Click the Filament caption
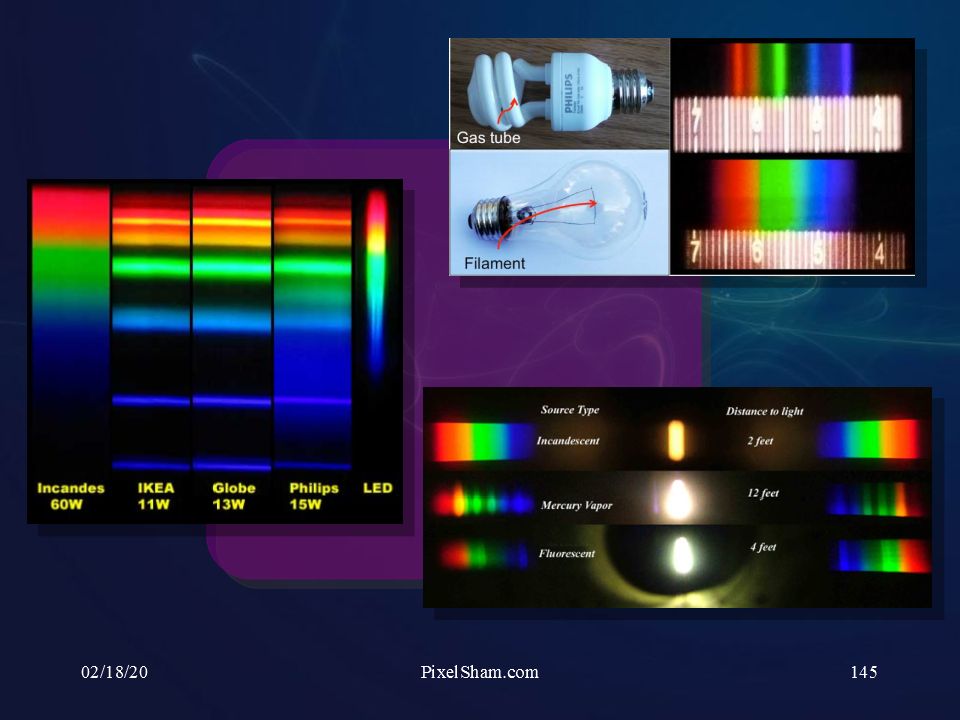 (494, 263)
